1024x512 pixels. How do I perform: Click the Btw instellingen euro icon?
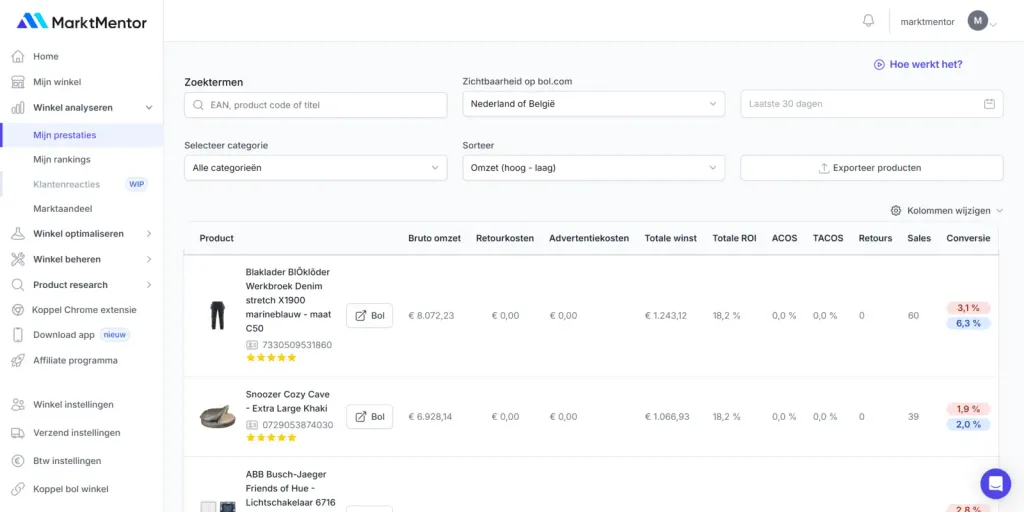[18, 461]
